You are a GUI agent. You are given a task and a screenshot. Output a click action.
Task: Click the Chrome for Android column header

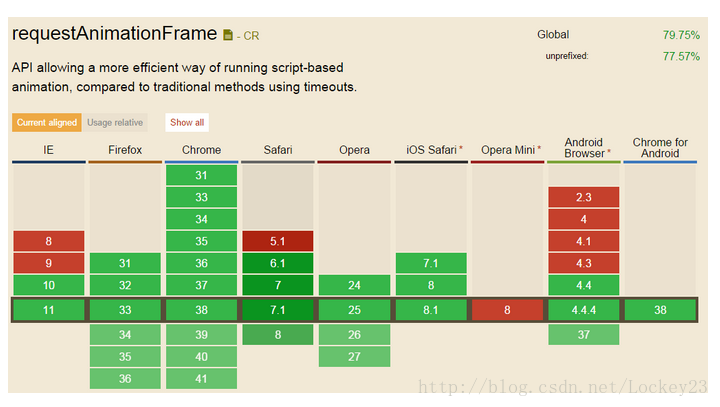(659, 148)
